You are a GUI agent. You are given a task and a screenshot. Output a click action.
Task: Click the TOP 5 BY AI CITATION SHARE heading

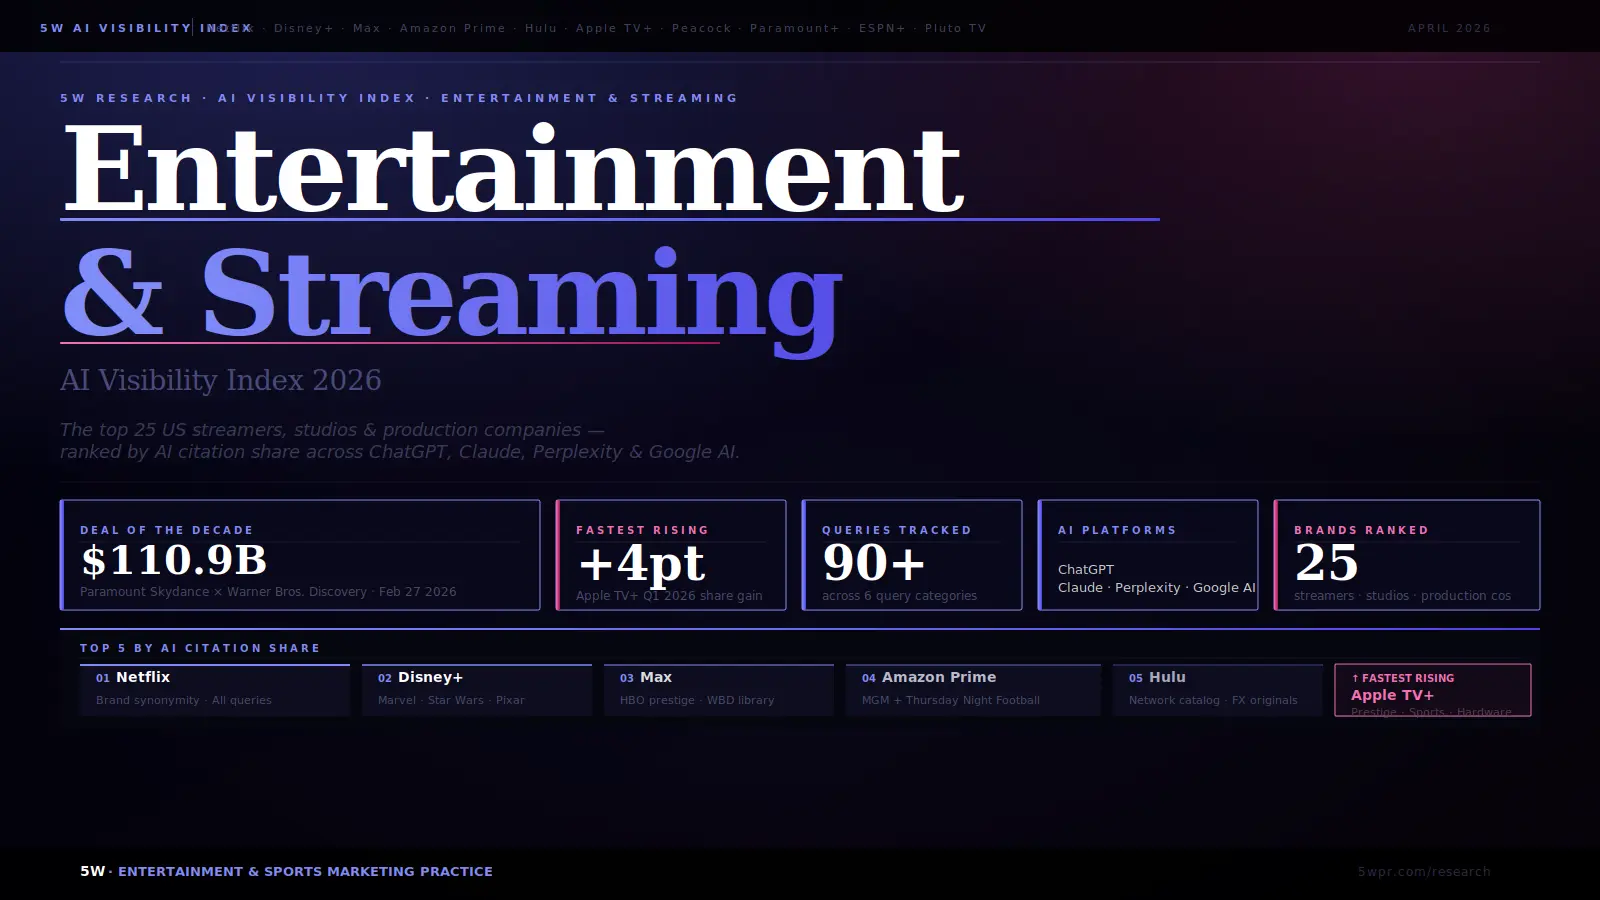(x=200, y=648)
